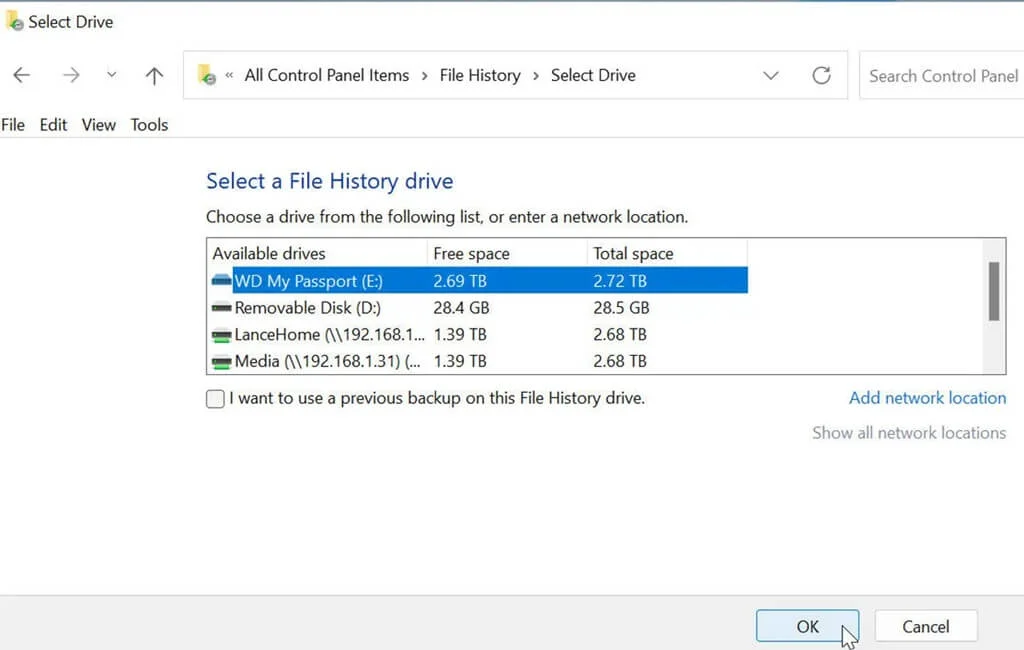Click the up one level arrow

point(152,75)
